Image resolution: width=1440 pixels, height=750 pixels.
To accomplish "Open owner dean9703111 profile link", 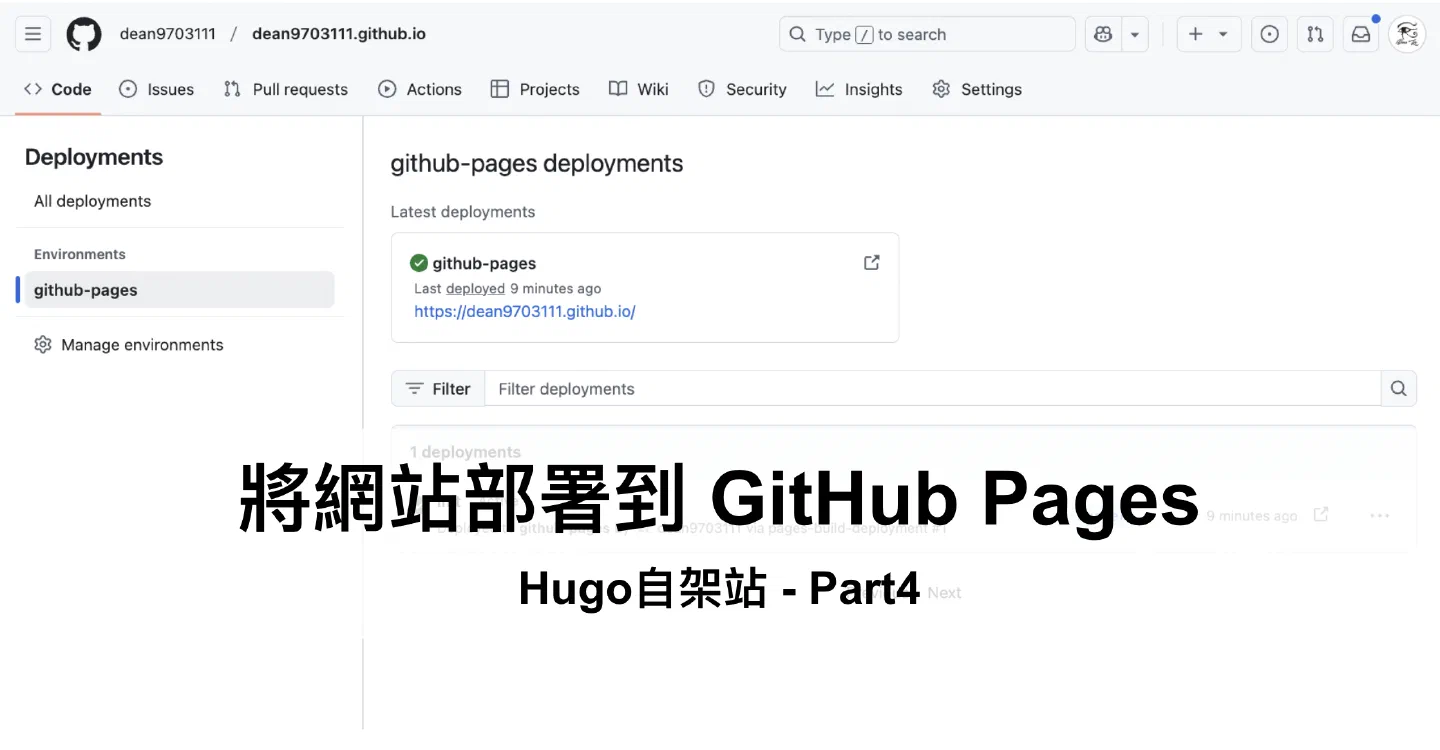I will click(167, 34).
